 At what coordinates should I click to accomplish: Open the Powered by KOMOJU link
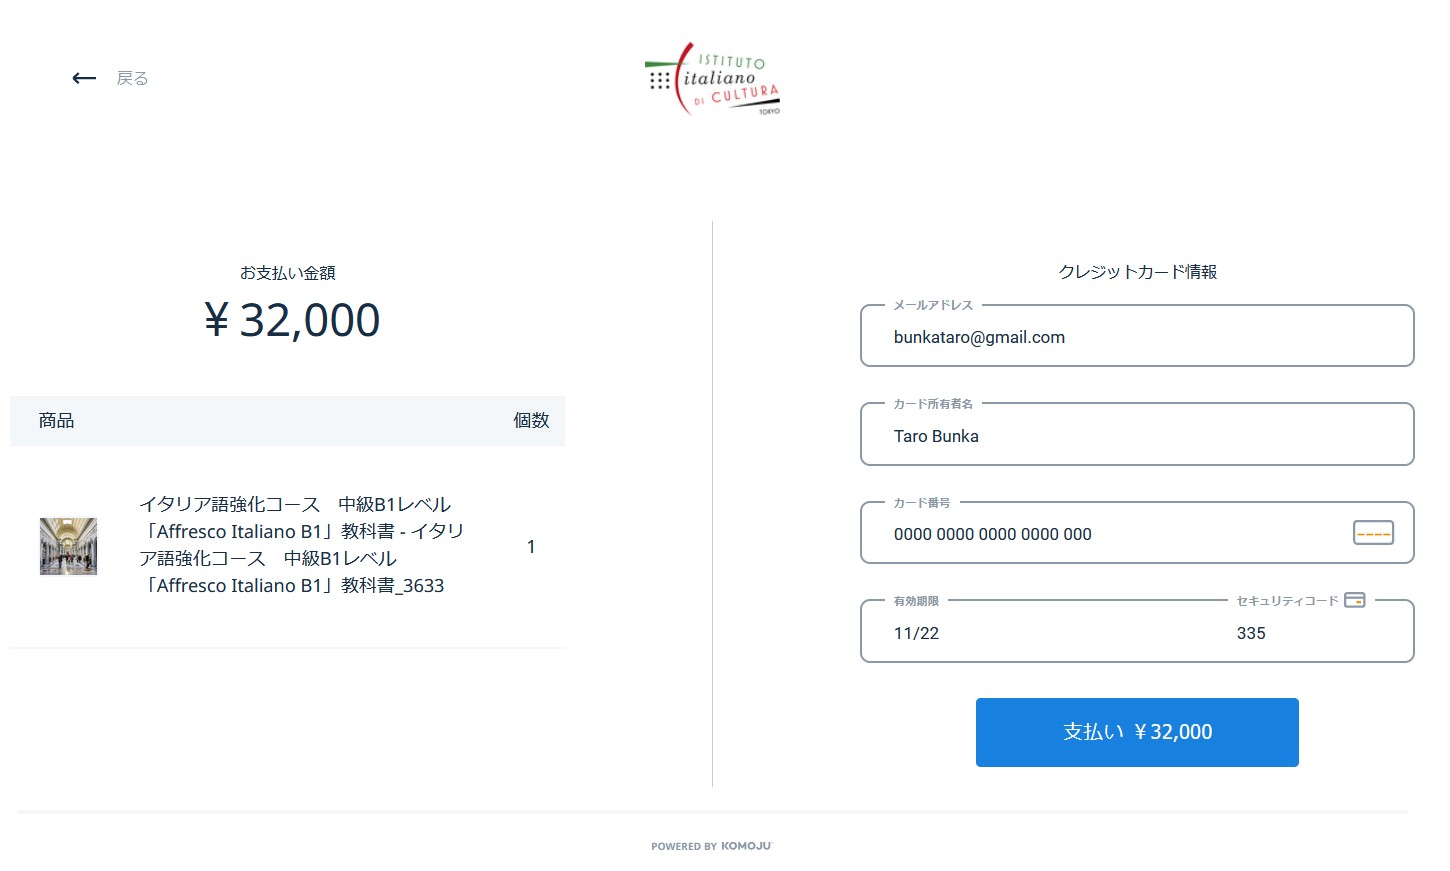(712, 846)
